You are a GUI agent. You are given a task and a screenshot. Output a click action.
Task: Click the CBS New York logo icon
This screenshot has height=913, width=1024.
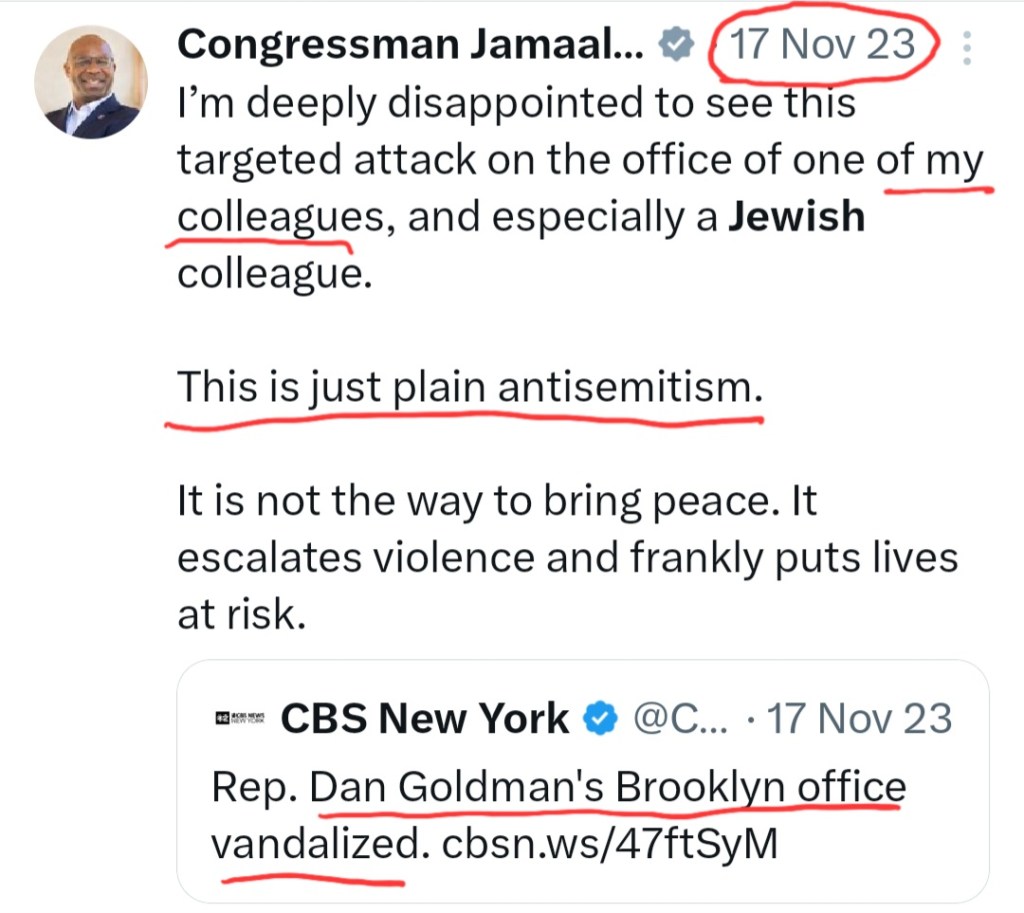pos(239,719)
